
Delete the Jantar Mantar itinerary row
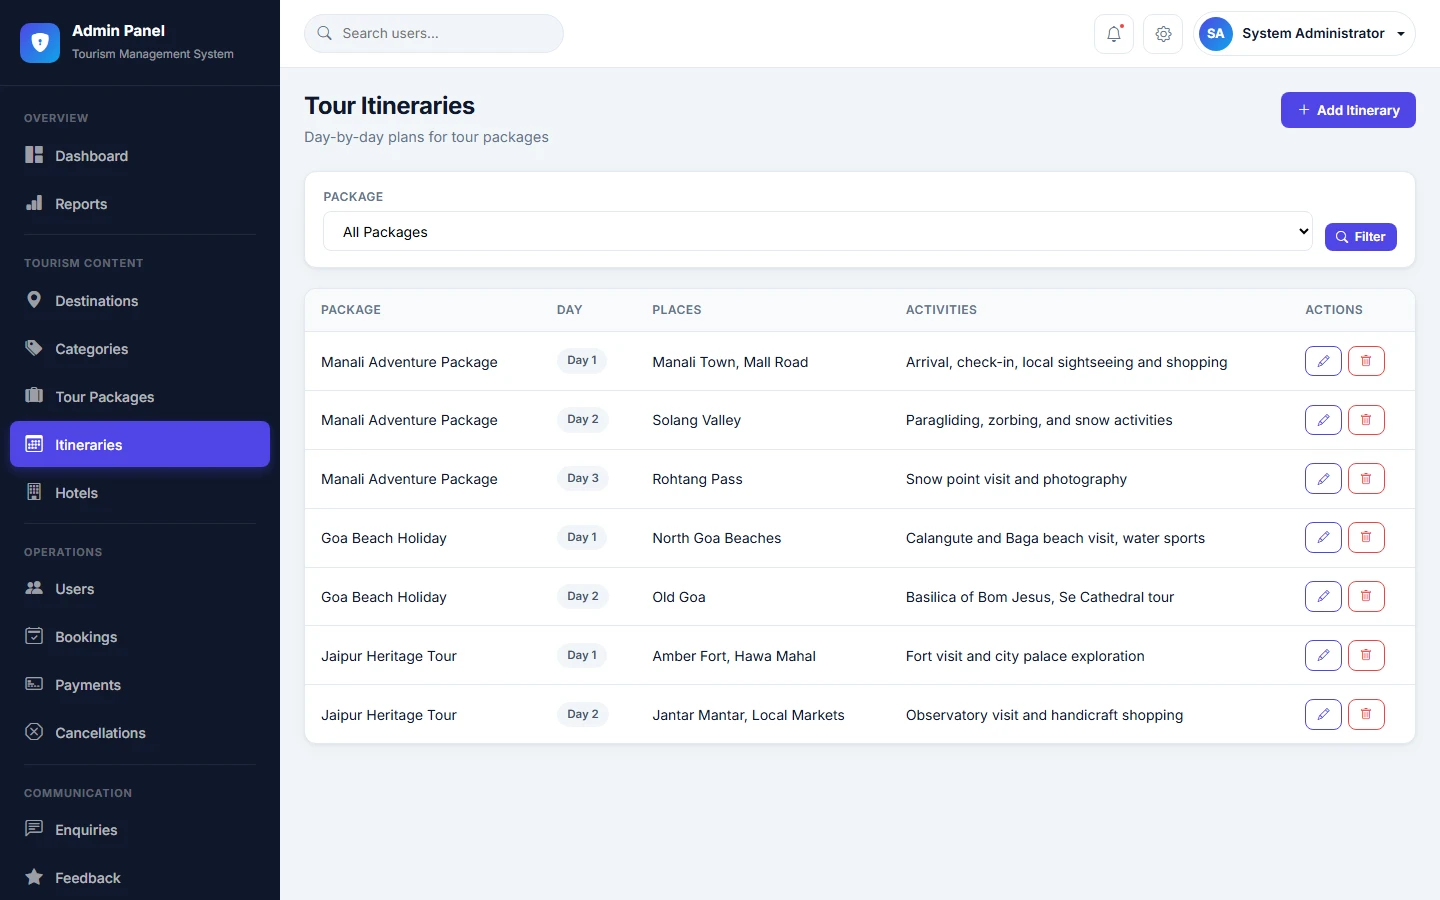[1366, 715]
